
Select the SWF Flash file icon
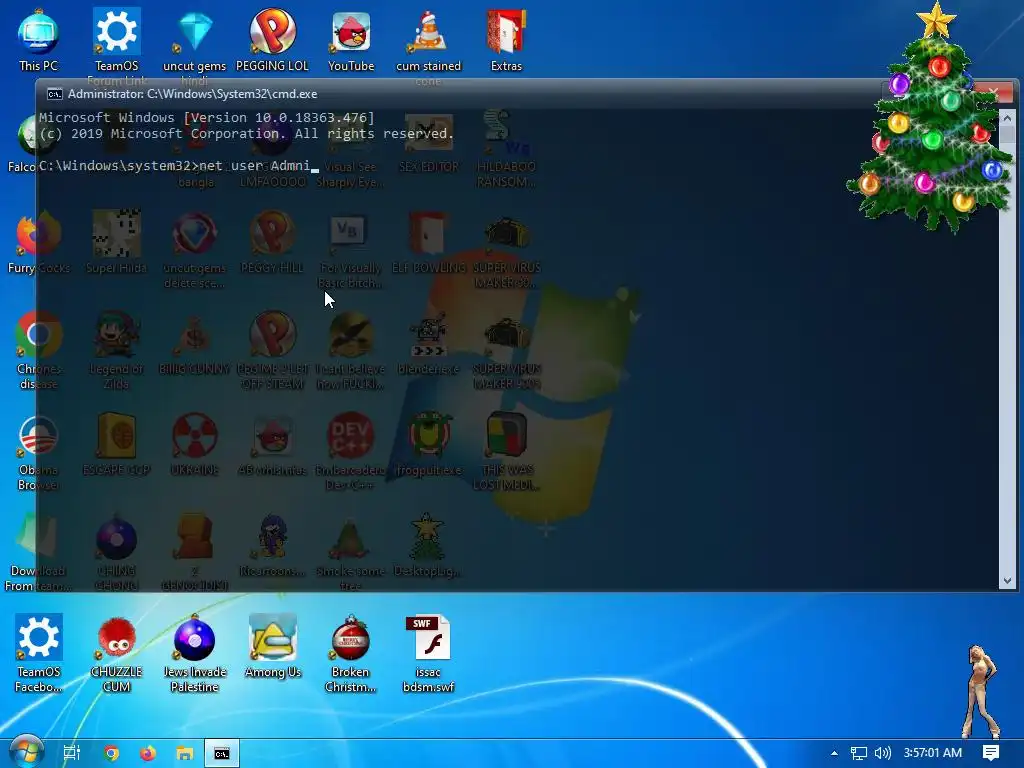point(428,653)
